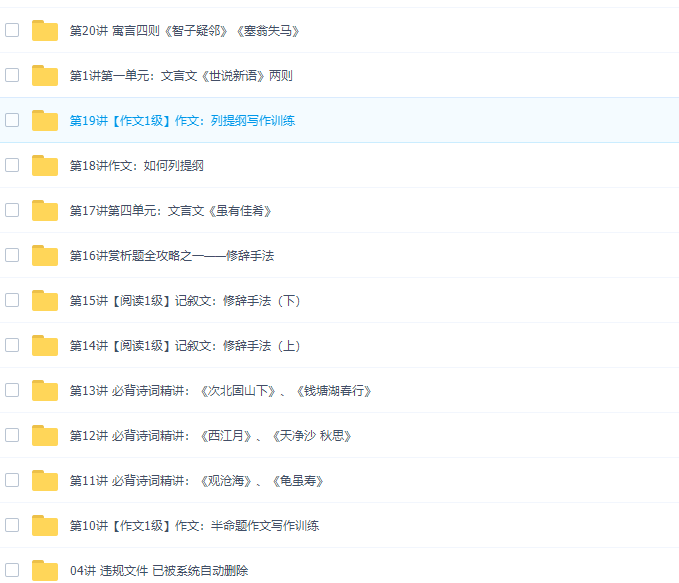The image size is (679, 583).
Task: Click the folder icon beside 第1讲第一单元
Action: pyautogui.click(x=44, y=76)
